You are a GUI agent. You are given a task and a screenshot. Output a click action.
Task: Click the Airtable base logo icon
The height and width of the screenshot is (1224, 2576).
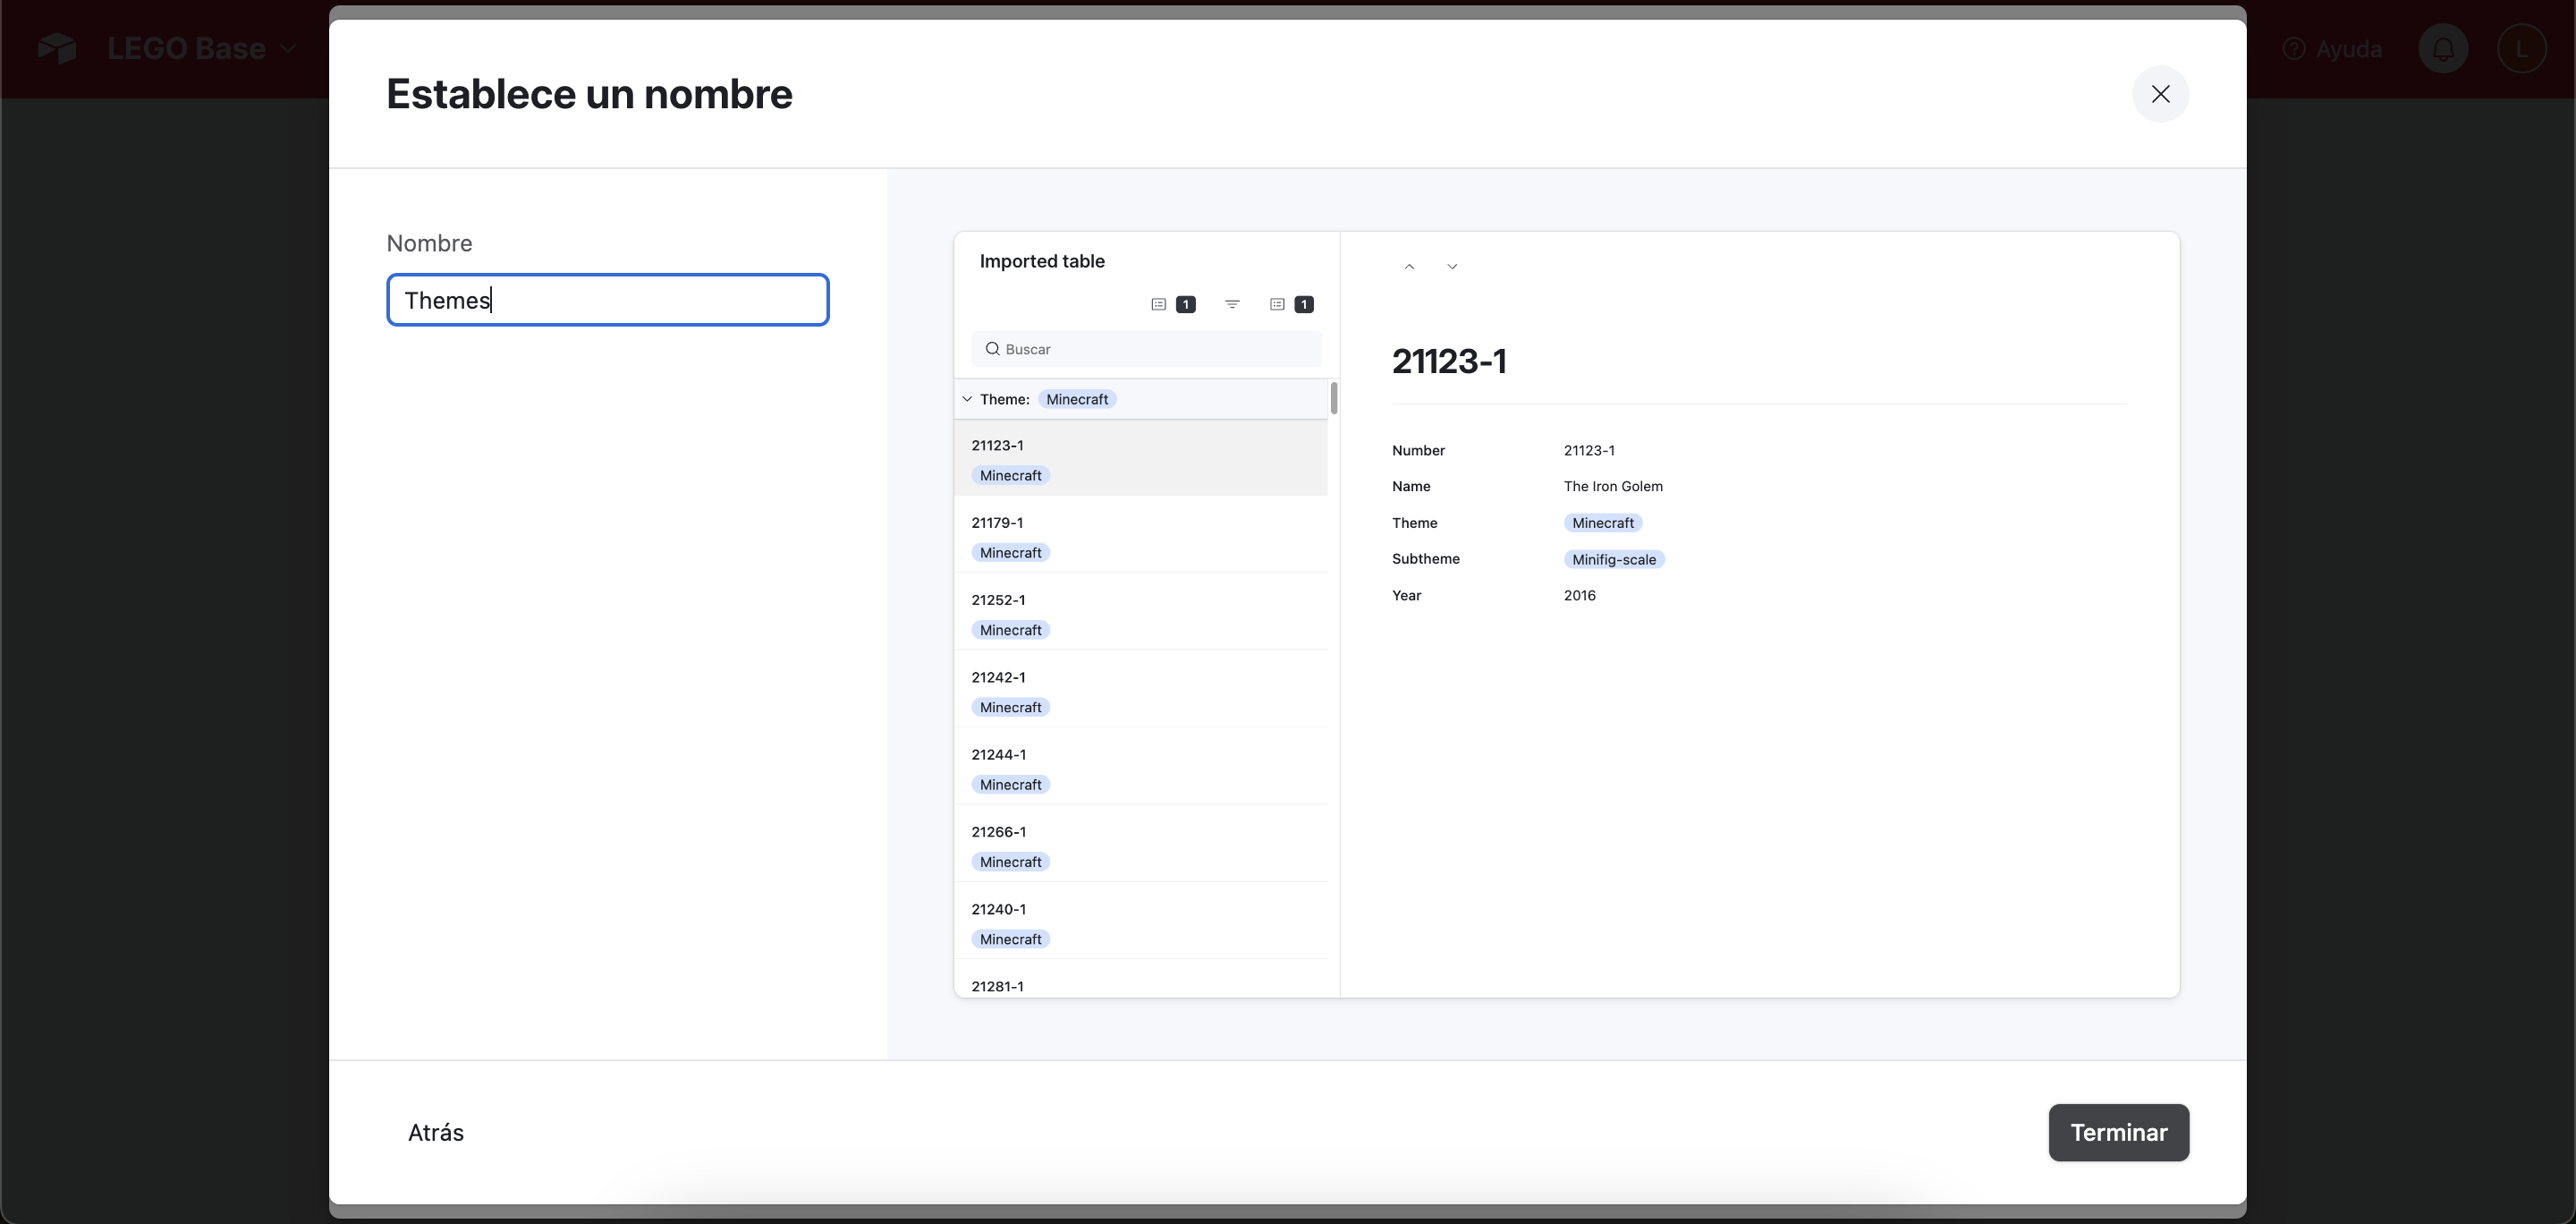57,48
